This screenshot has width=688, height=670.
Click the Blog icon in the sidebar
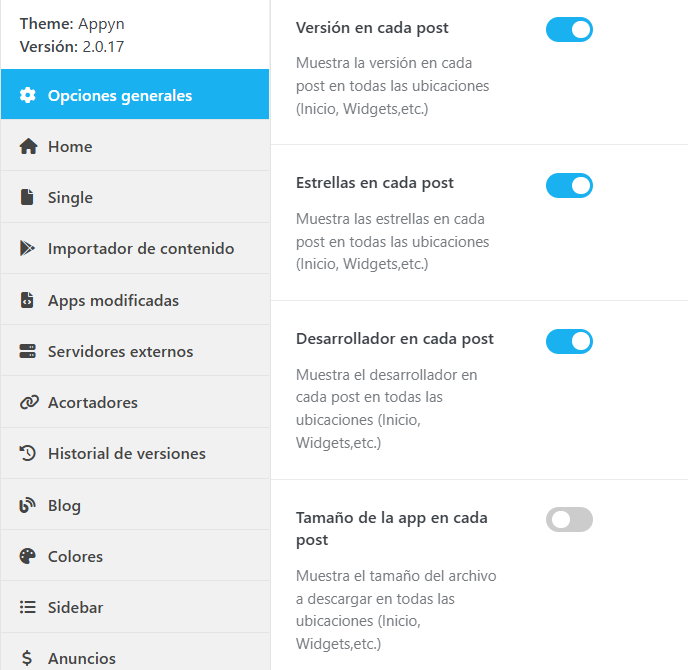[x=28, y=505]
